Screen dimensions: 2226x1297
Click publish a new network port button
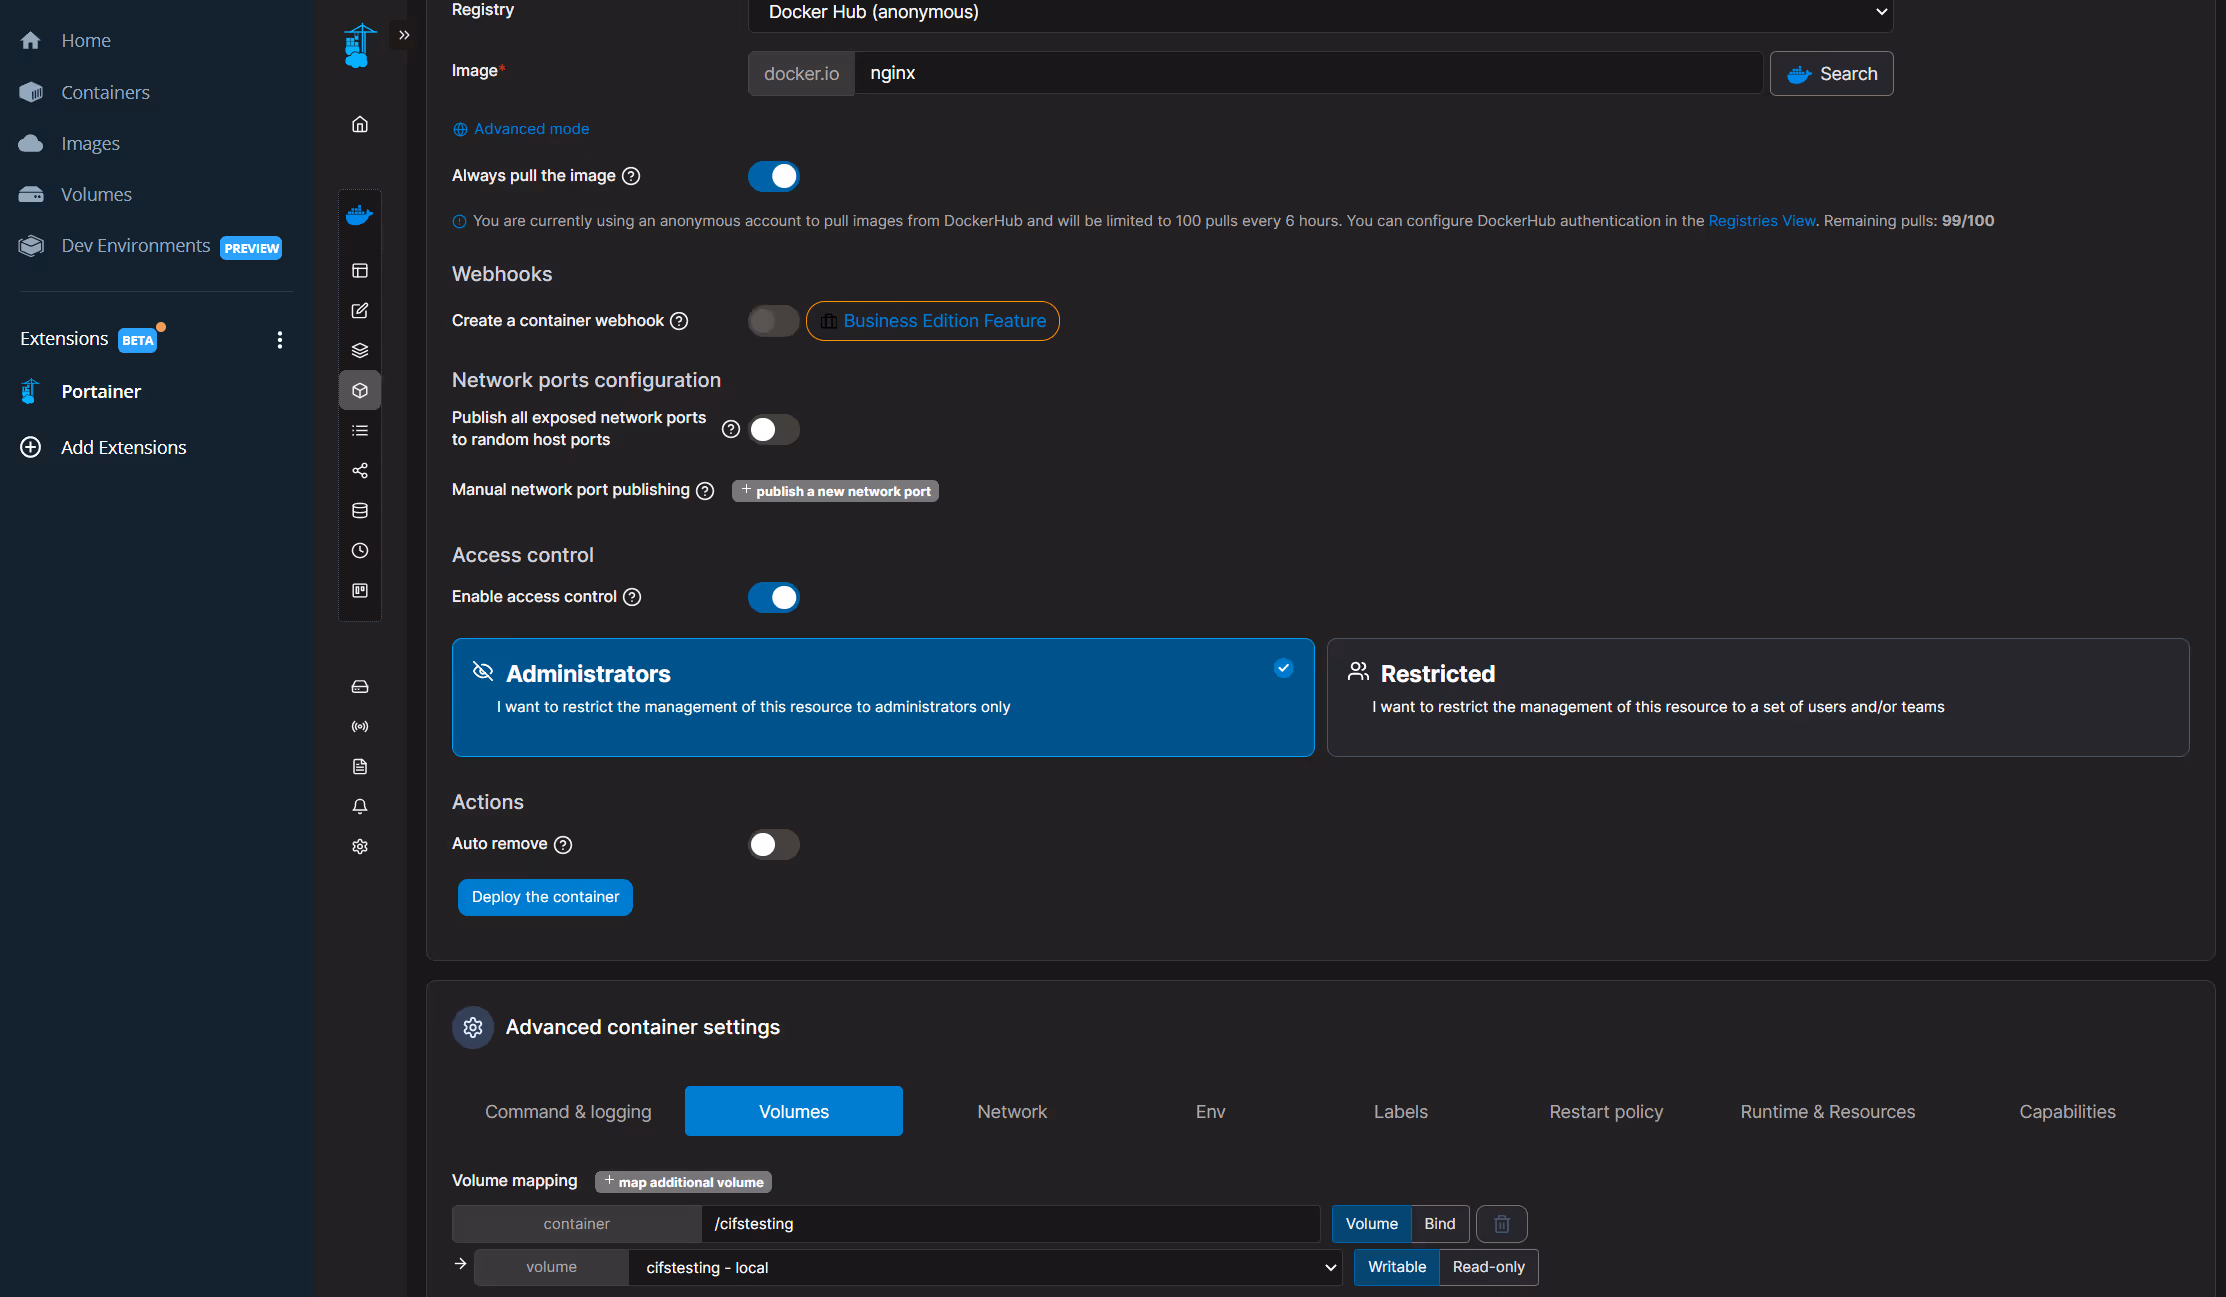(835, 491)
